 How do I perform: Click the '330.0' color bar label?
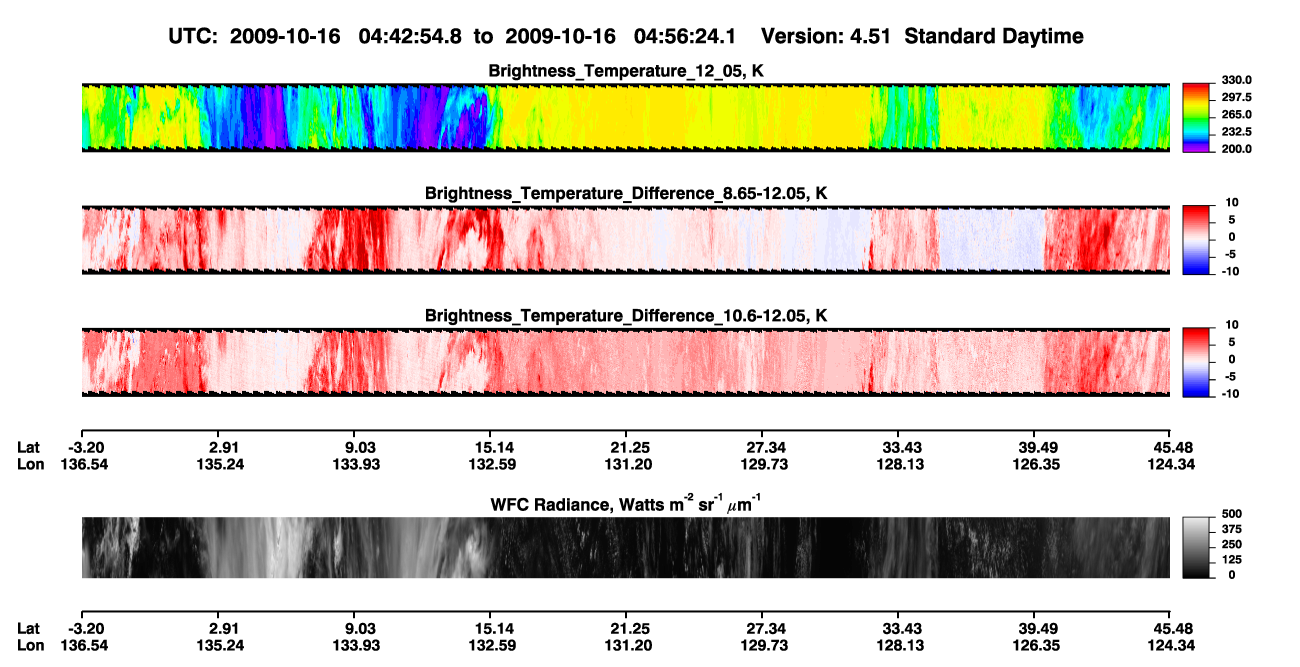pyautogui.click(x=1237, y=80)
